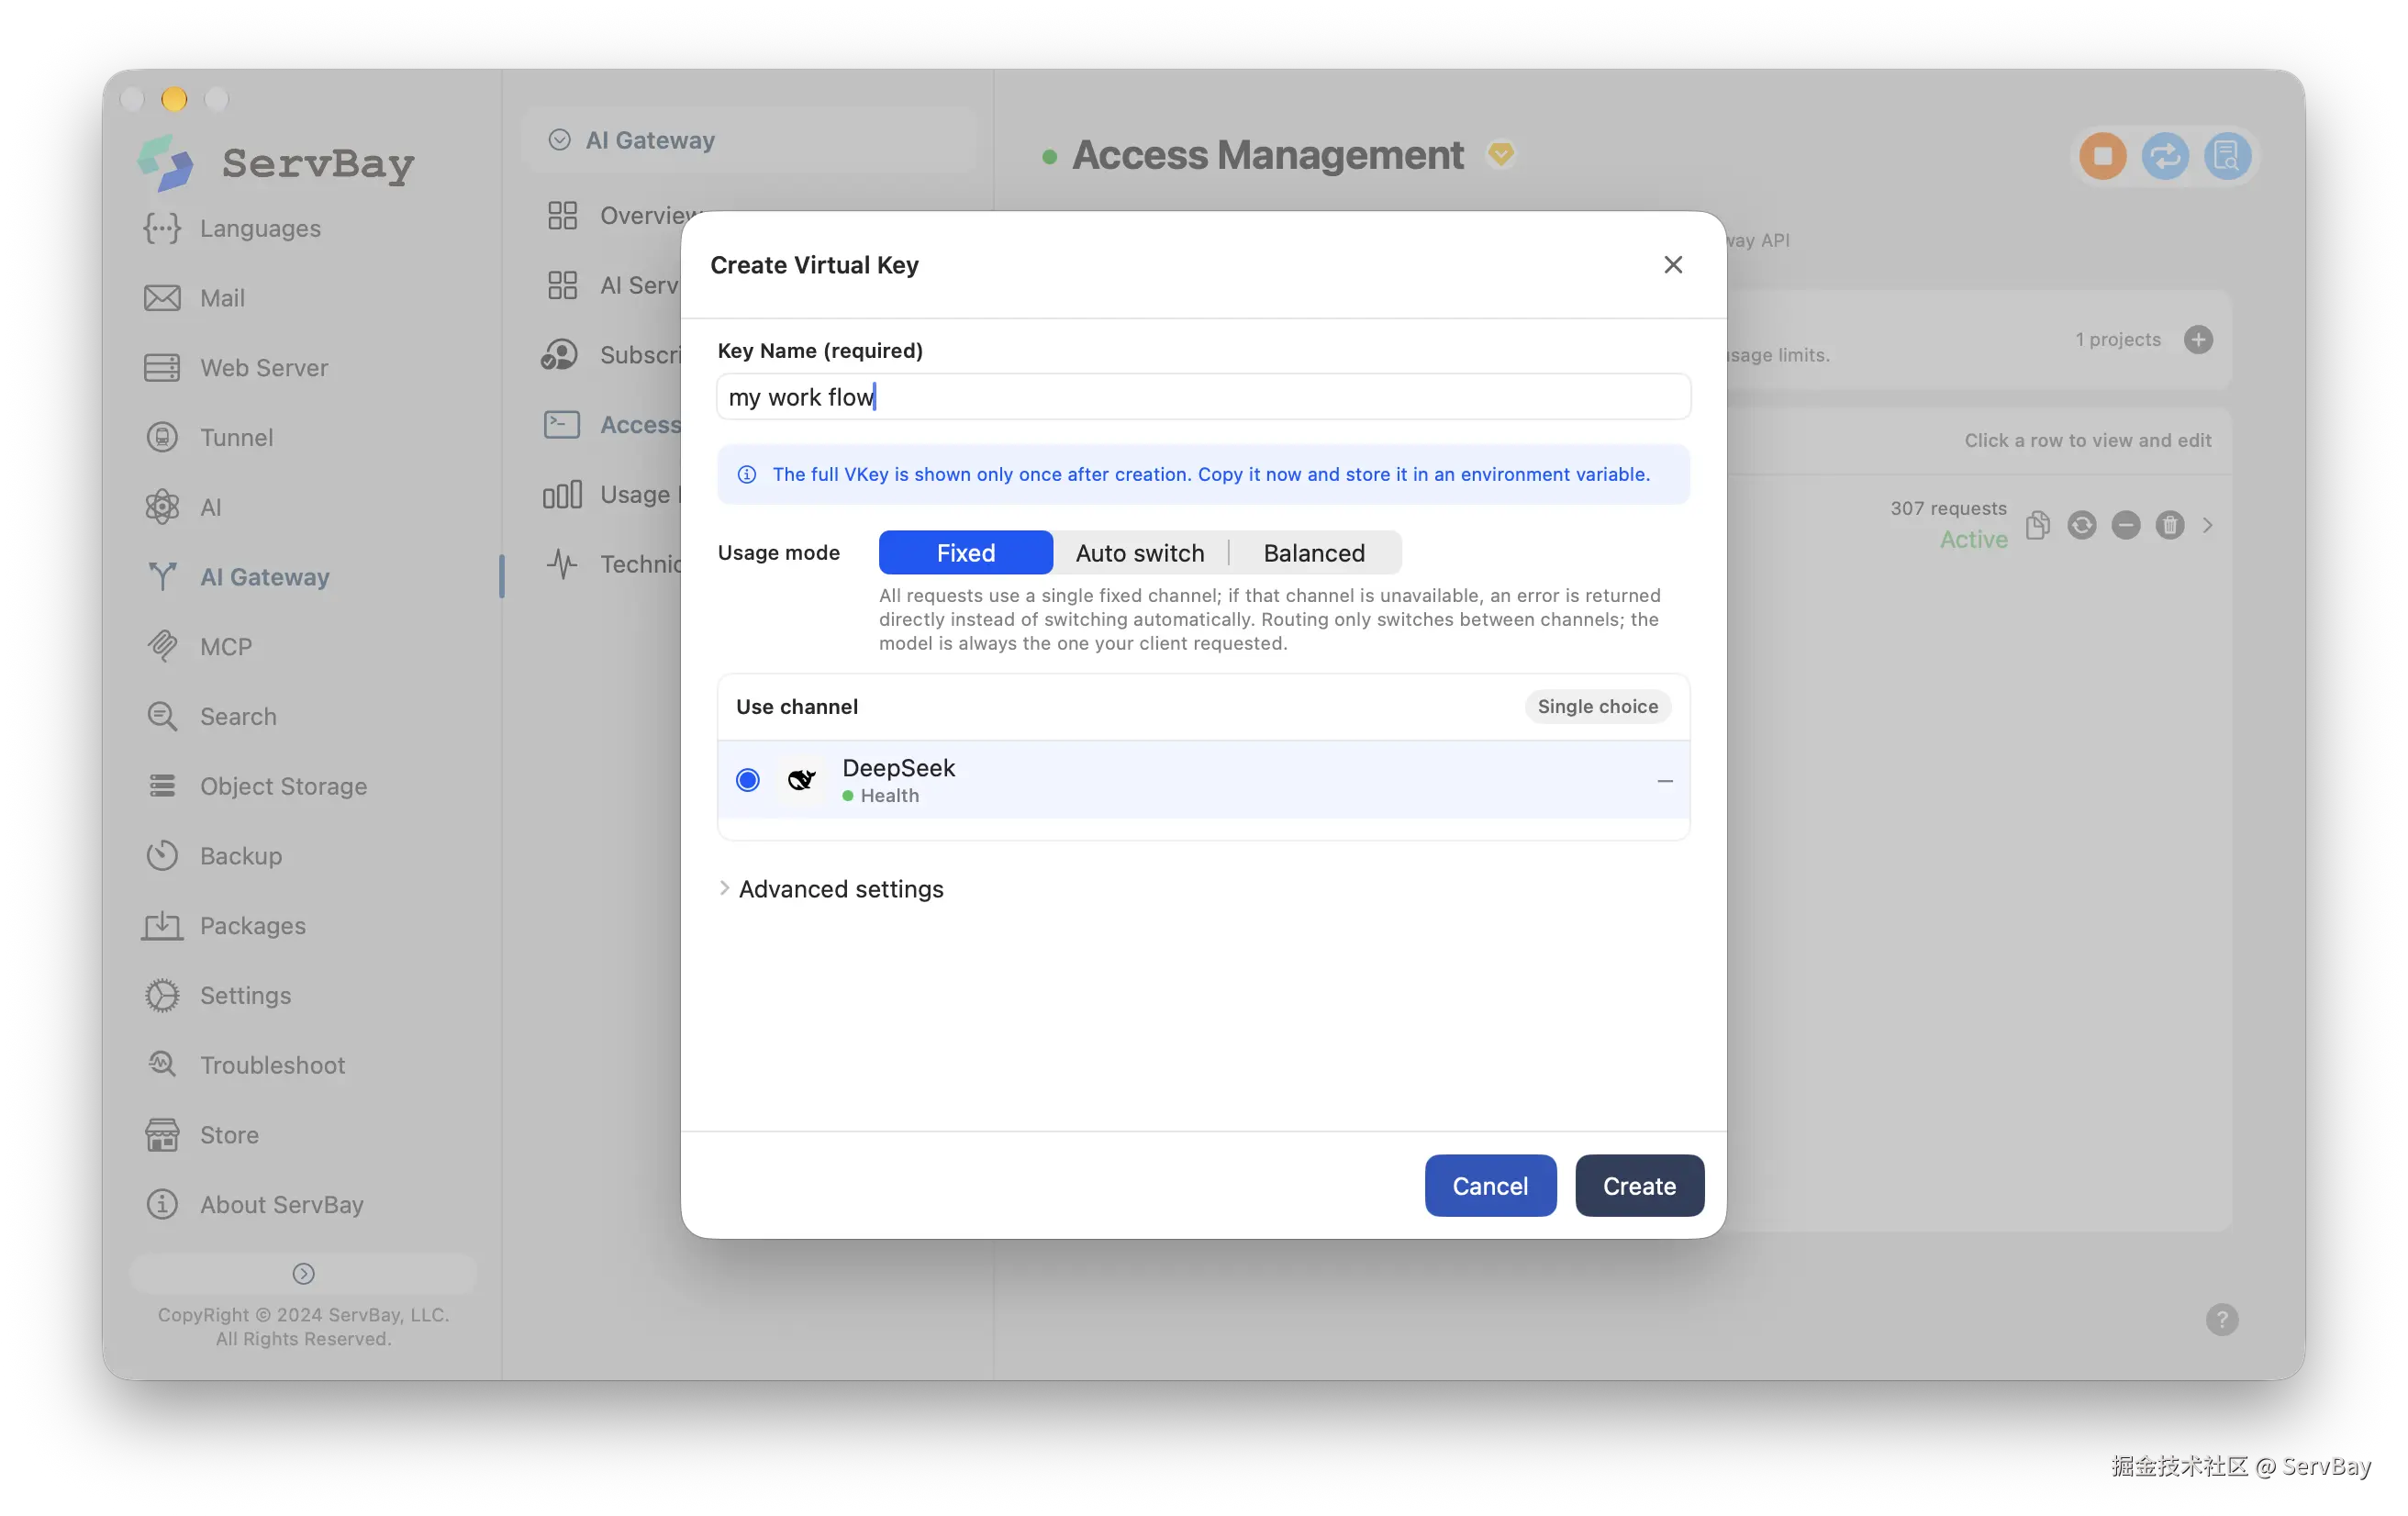
Task: Open the help question mark icon
Action: pos(2221,1320)
